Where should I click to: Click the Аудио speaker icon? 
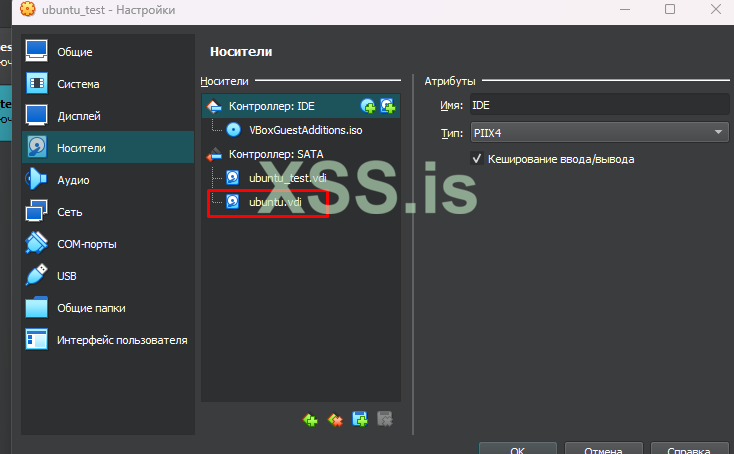(37, 179)
